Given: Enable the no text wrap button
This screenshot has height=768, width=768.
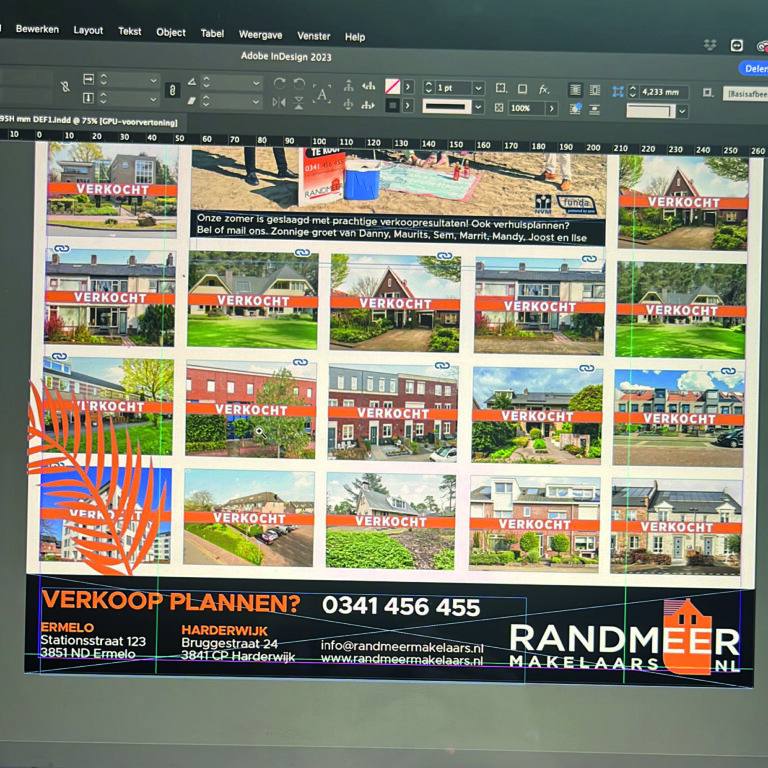Looking at the screenshot, I should coord(576,90).
